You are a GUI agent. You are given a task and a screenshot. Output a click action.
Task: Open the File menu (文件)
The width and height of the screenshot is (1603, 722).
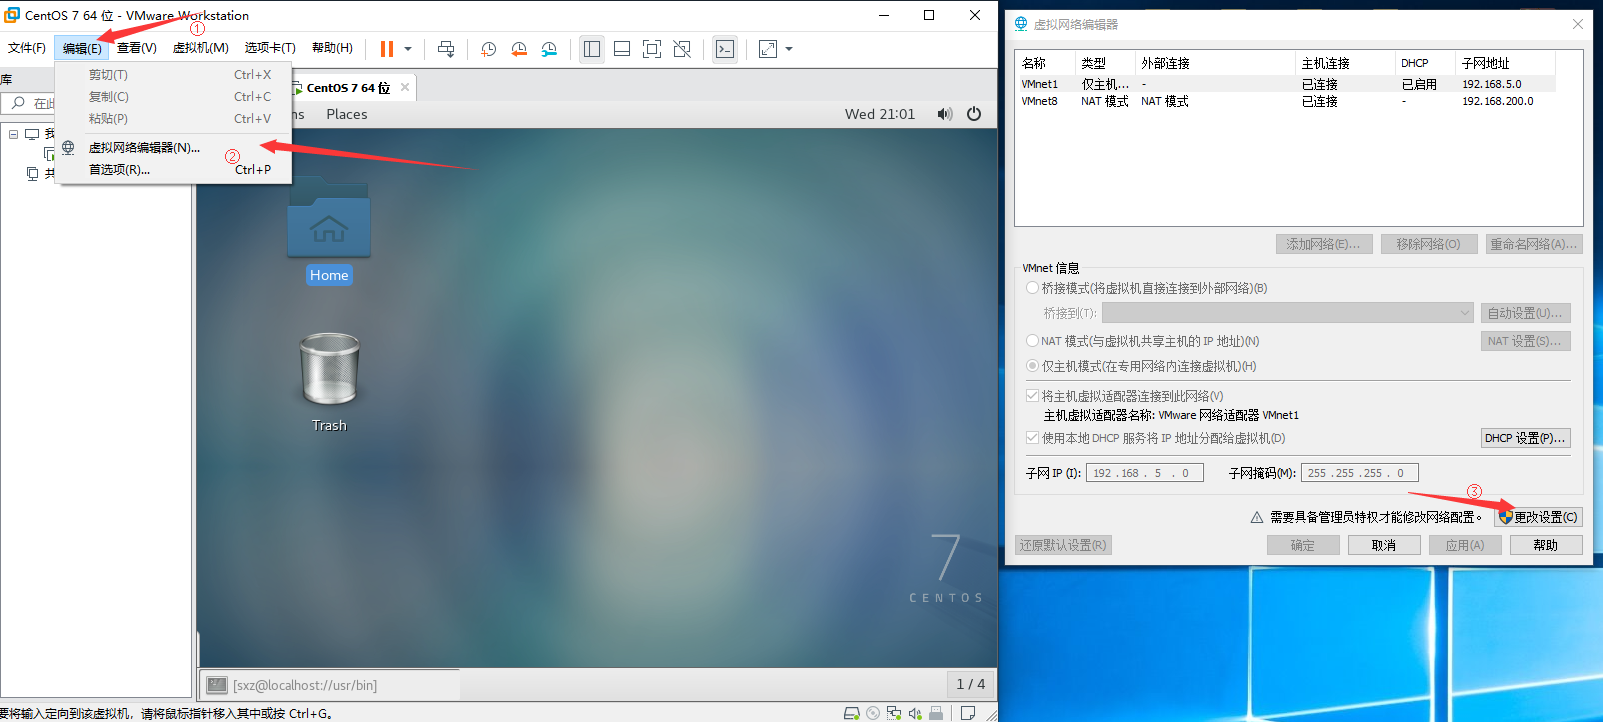point(27,48)
